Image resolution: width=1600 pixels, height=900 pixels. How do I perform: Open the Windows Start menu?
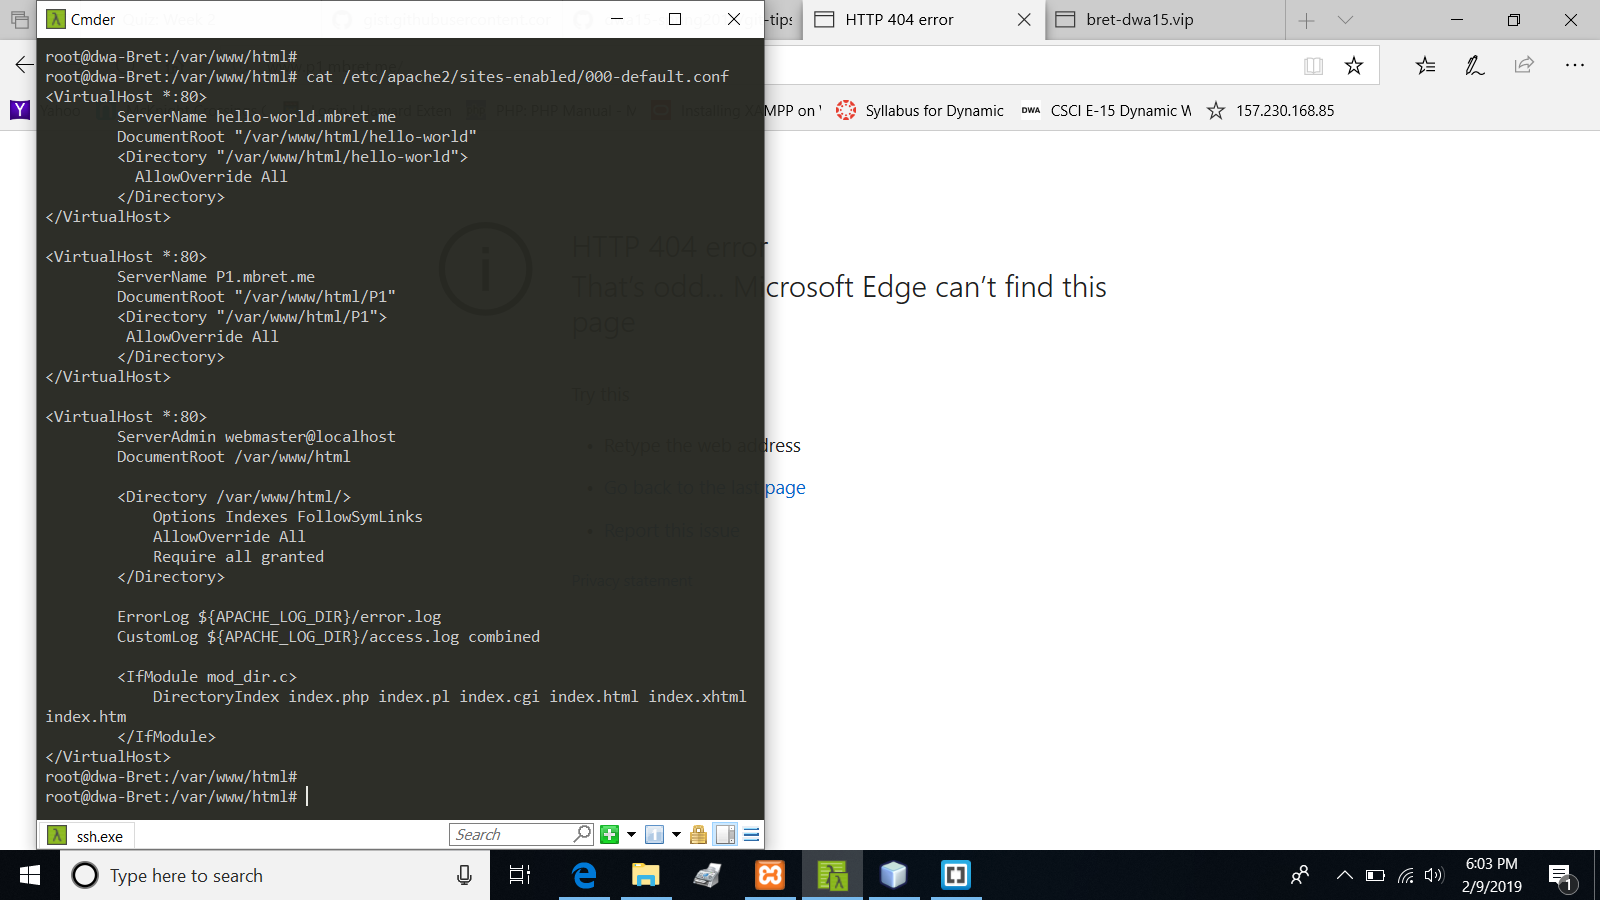(x=30, y=875)
